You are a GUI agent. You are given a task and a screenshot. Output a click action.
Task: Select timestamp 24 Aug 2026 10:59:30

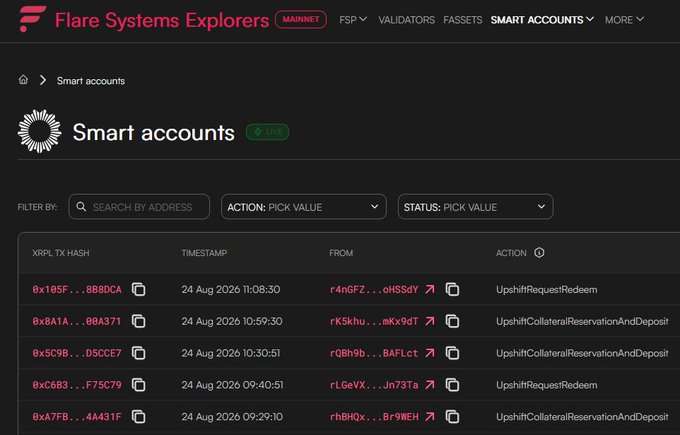[x=232, y=321]
